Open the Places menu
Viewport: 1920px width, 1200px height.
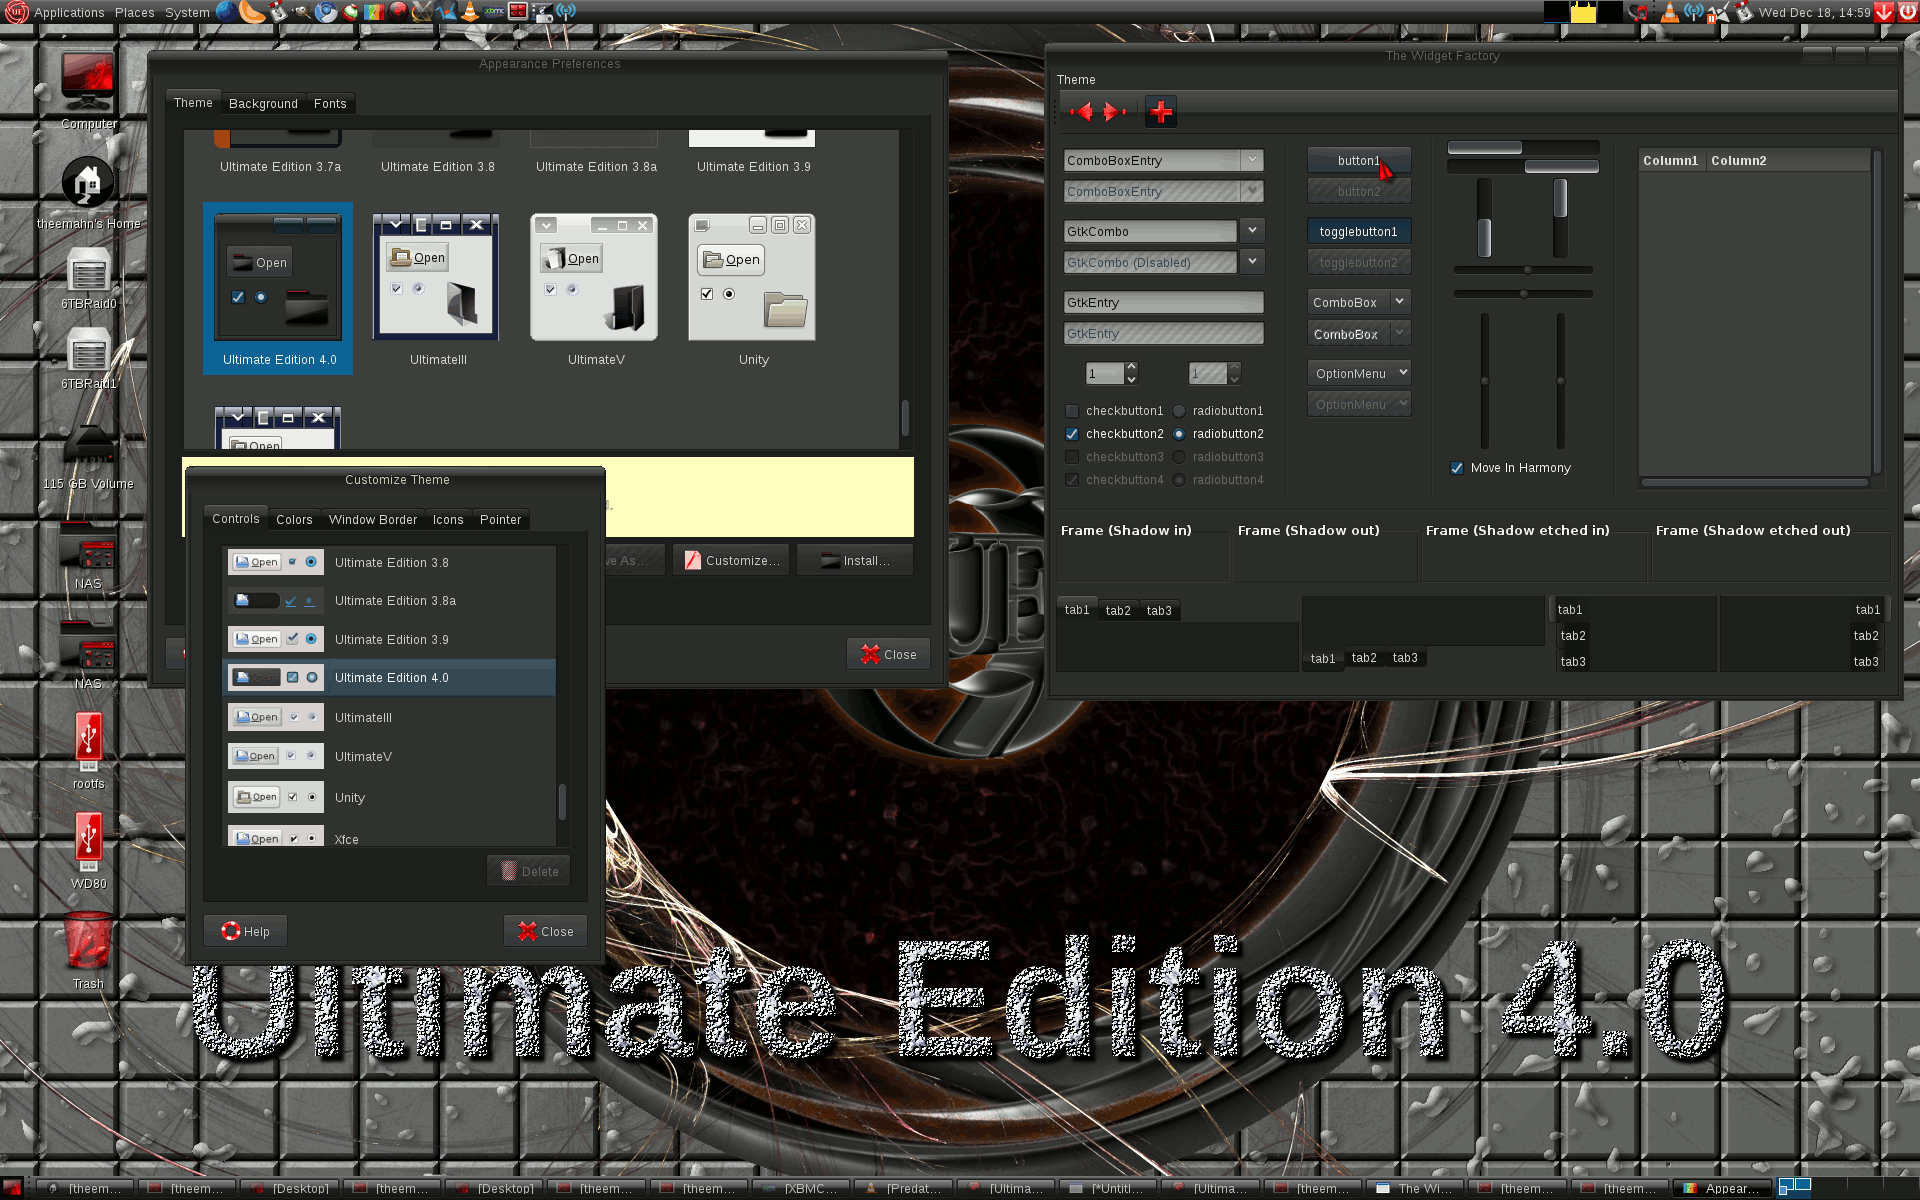(134, 13)
